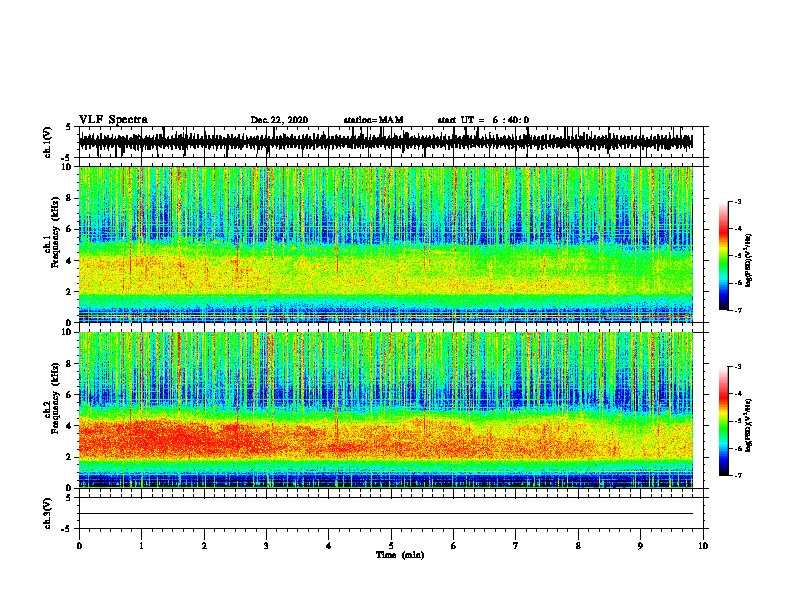
Task: Click the ch.1 colorbar log(PSD) unit label
Action: coord(748,260)
